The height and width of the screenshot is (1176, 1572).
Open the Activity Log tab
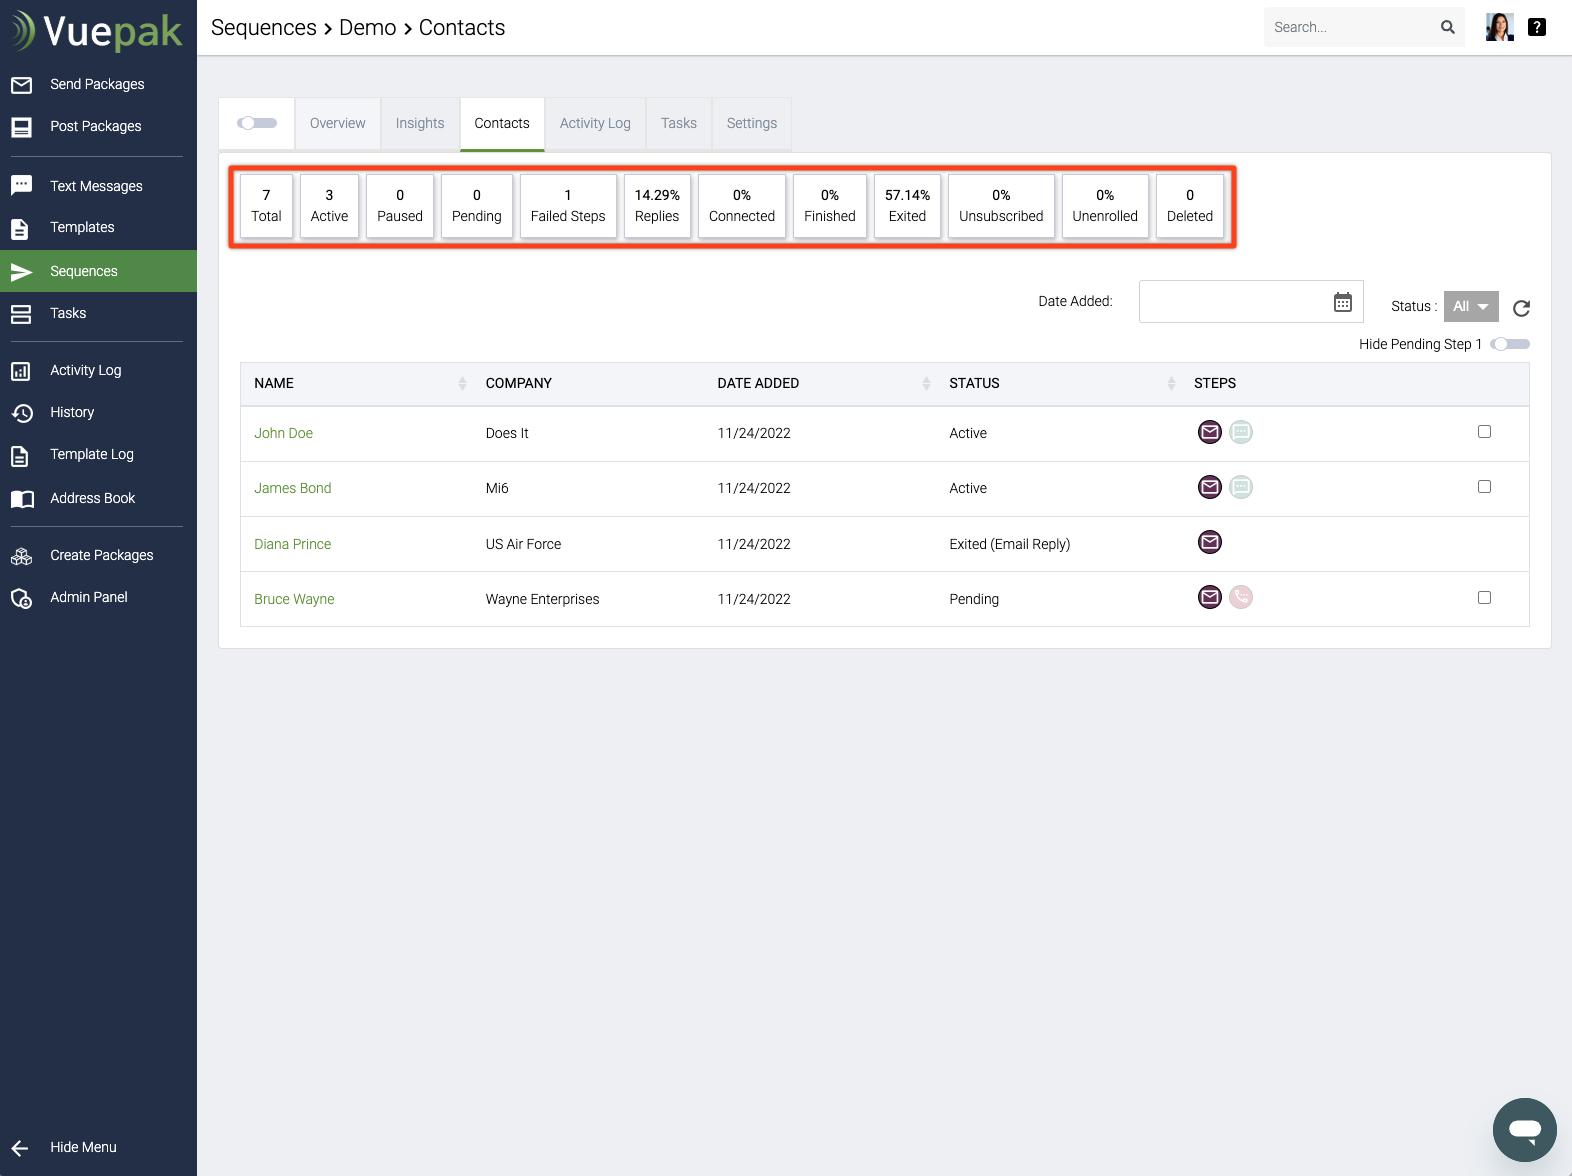[595, 124]
